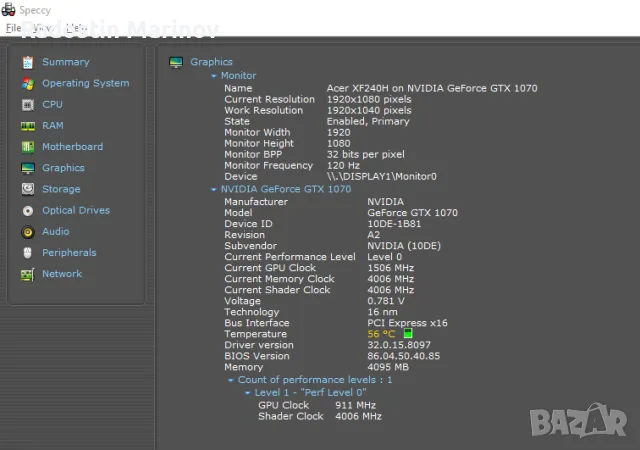The height and width of the screenshot is (450, 640).
Task: Click the Network card icon
Action: point(28,274)
